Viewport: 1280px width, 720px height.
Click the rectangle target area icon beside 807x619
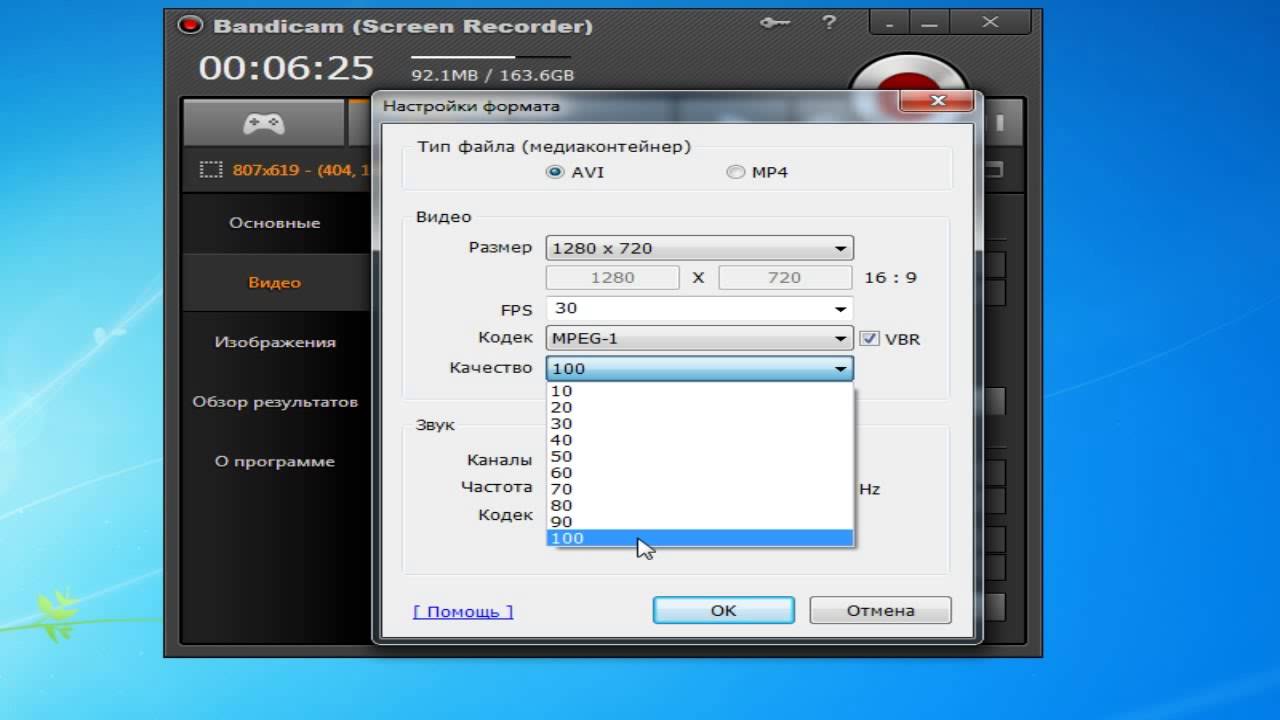pyautogui.click(x=210, y=170)
